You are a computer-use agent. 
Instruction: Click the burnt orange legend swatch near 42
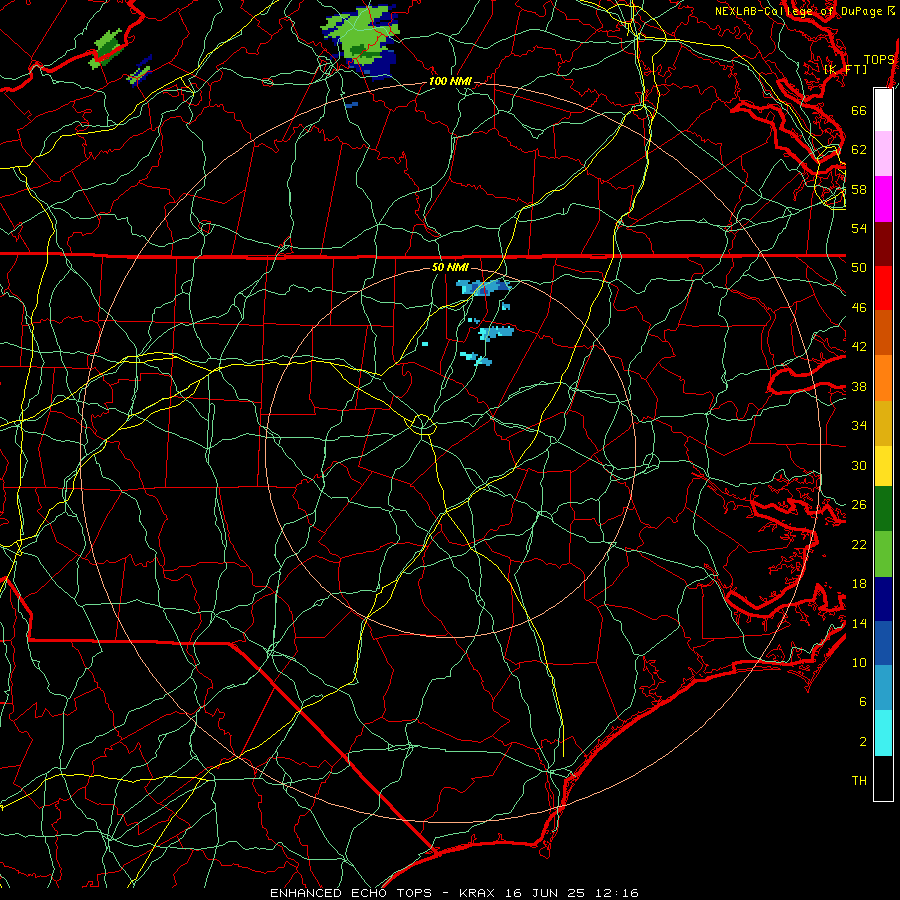pyautogui.click(x=883, y=332)
